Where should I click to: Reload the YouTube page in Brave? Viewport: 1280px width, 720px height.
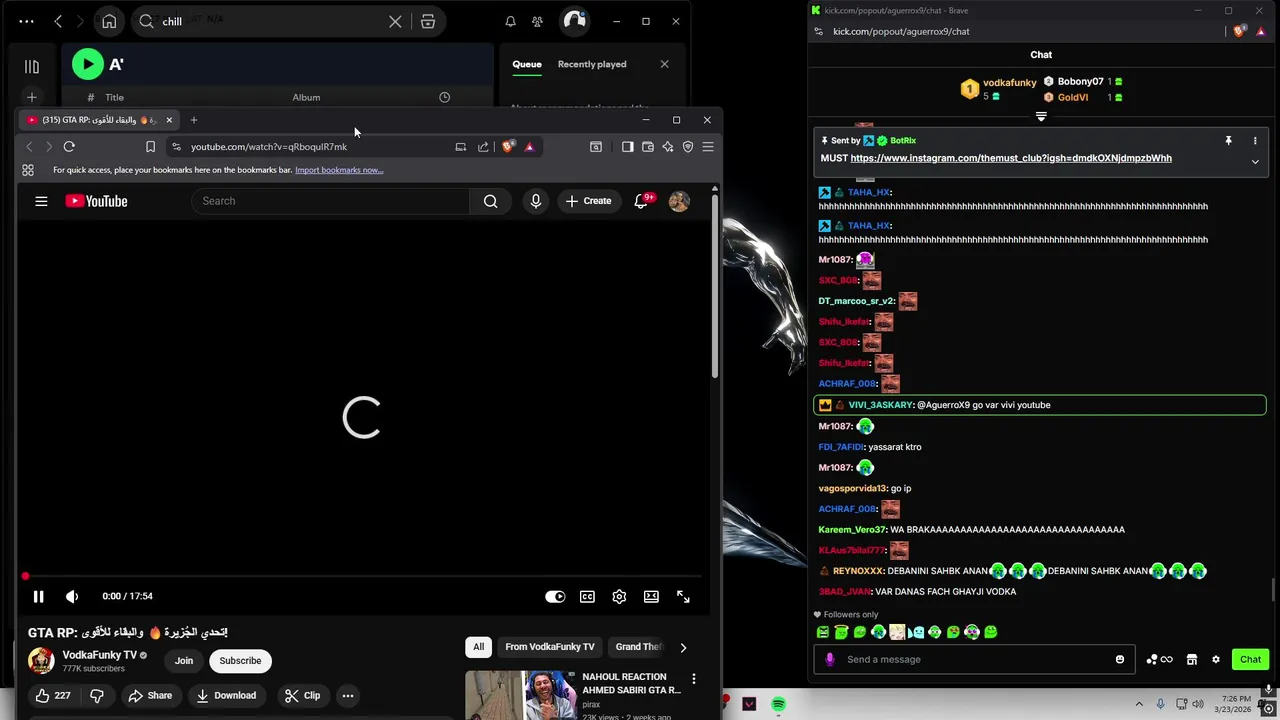69,147
